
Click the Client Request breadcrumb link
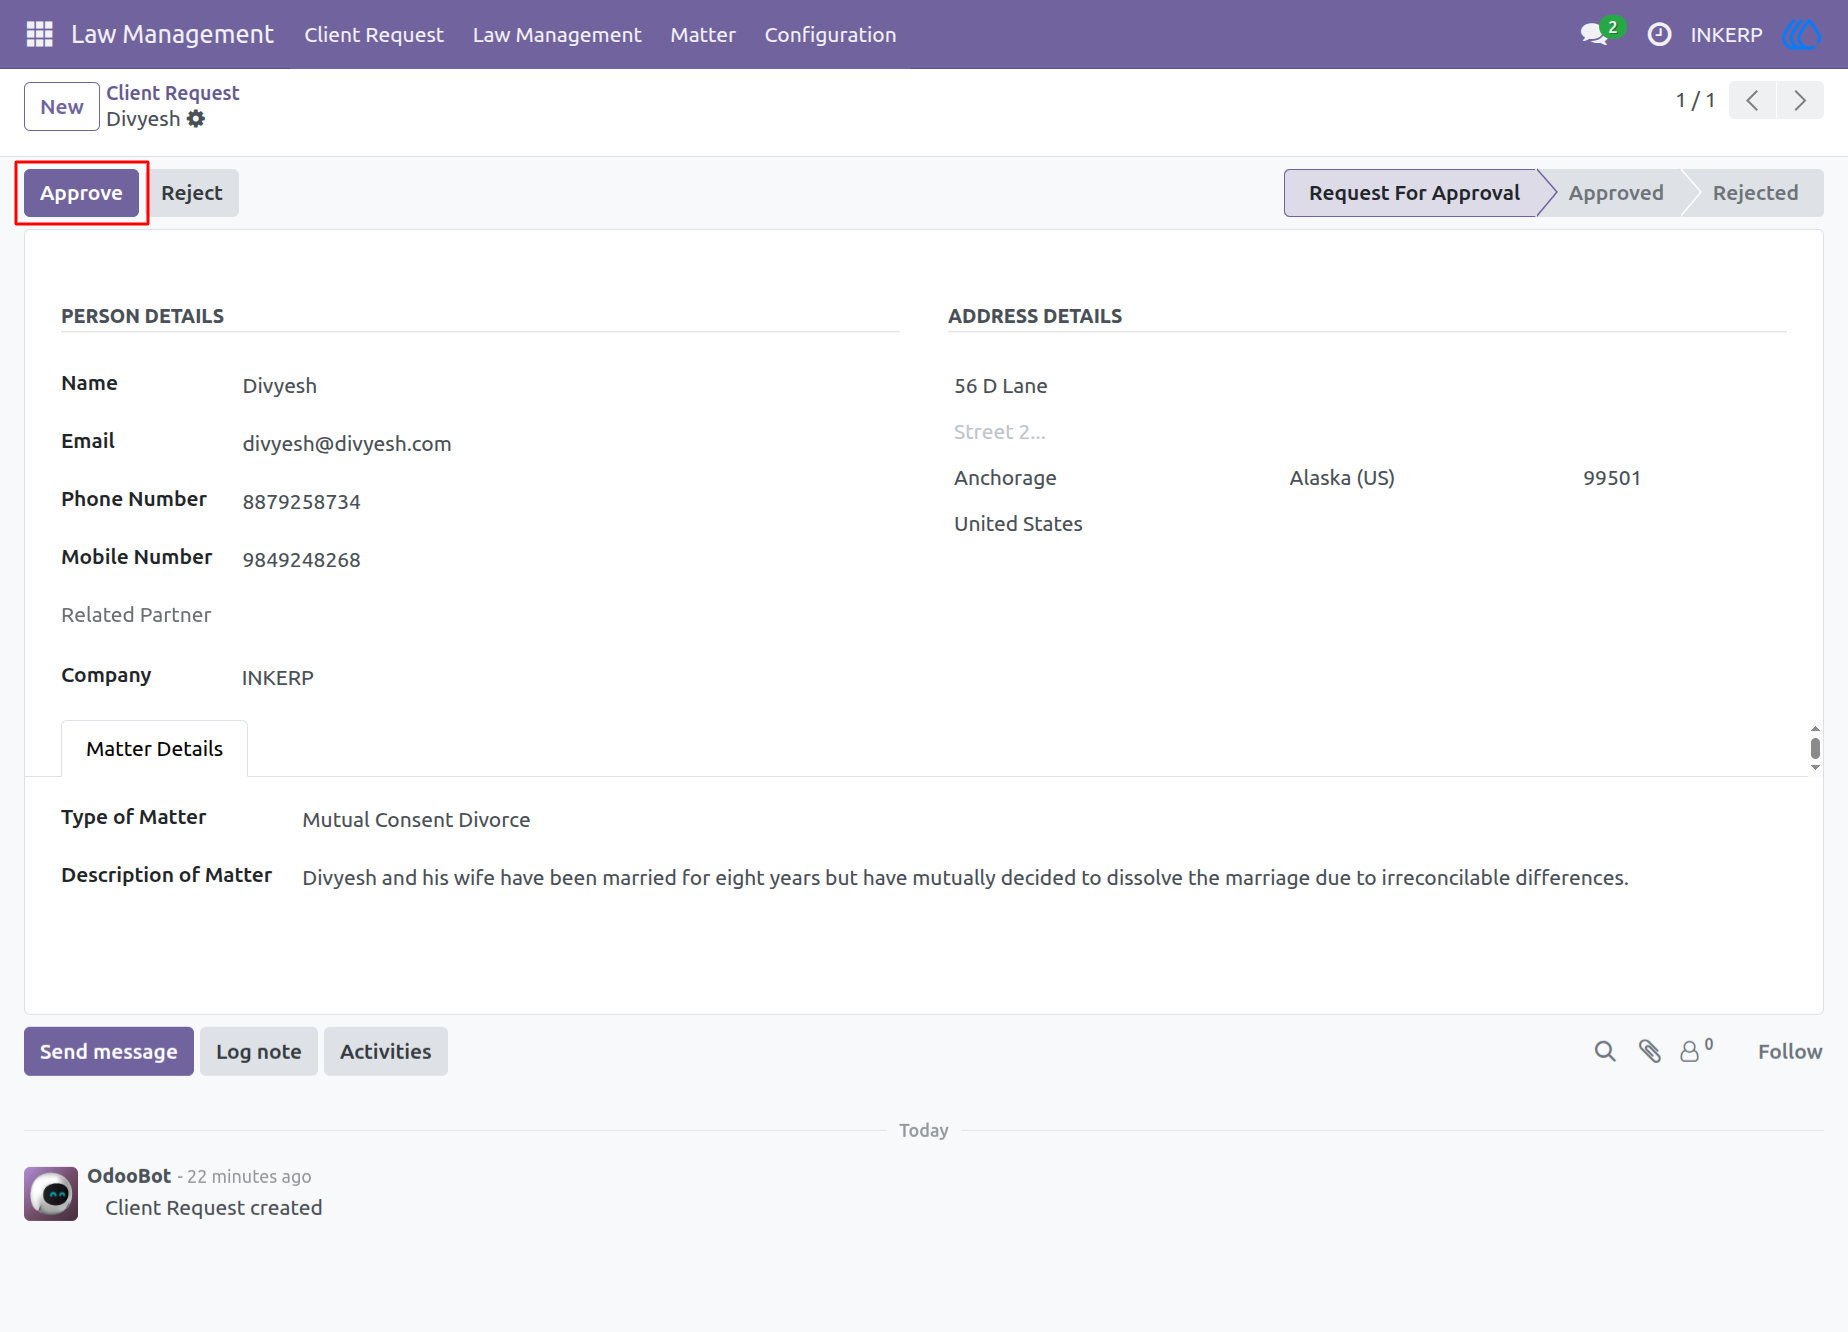(x=173, y=93)
